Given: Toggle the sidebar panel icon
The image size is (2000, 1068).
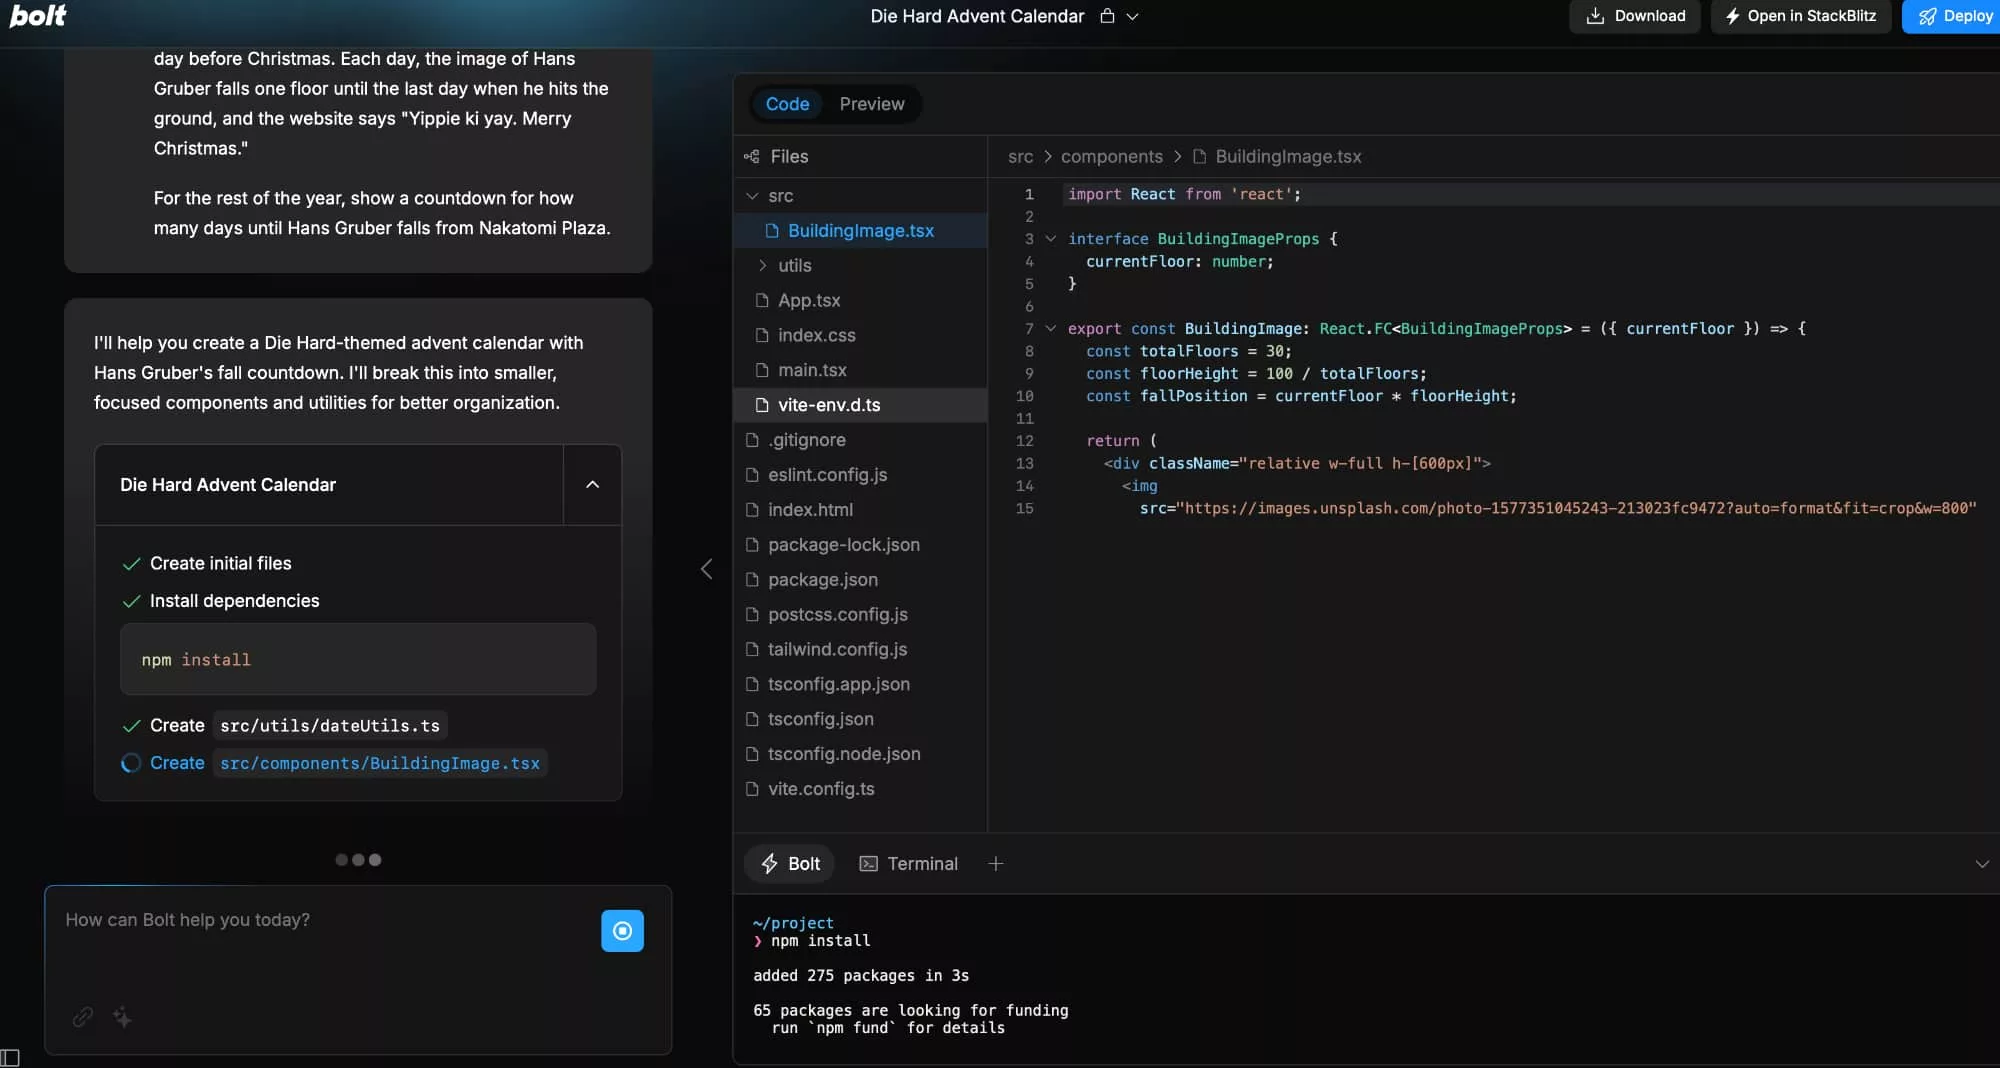Looking at the screenshot, I should pyautogui.click(x=10, y=1057).
